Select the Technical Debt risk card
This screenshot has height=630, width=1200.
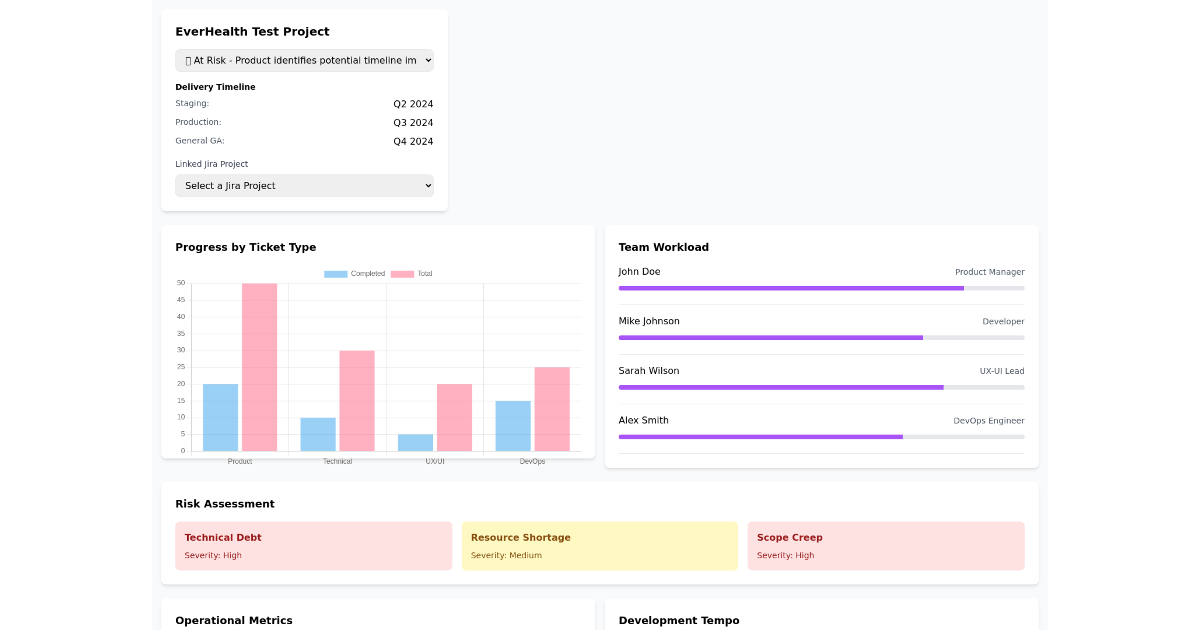pyautogui.click(x=313, y=545)
